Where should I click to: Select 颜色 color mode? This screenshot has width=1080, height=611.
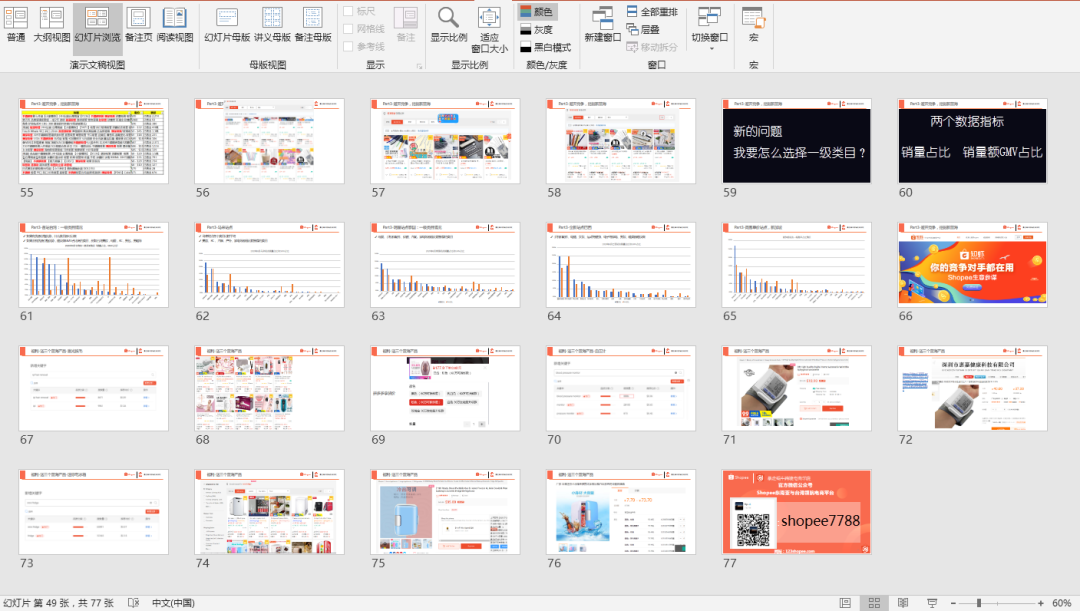coord(537,12)
